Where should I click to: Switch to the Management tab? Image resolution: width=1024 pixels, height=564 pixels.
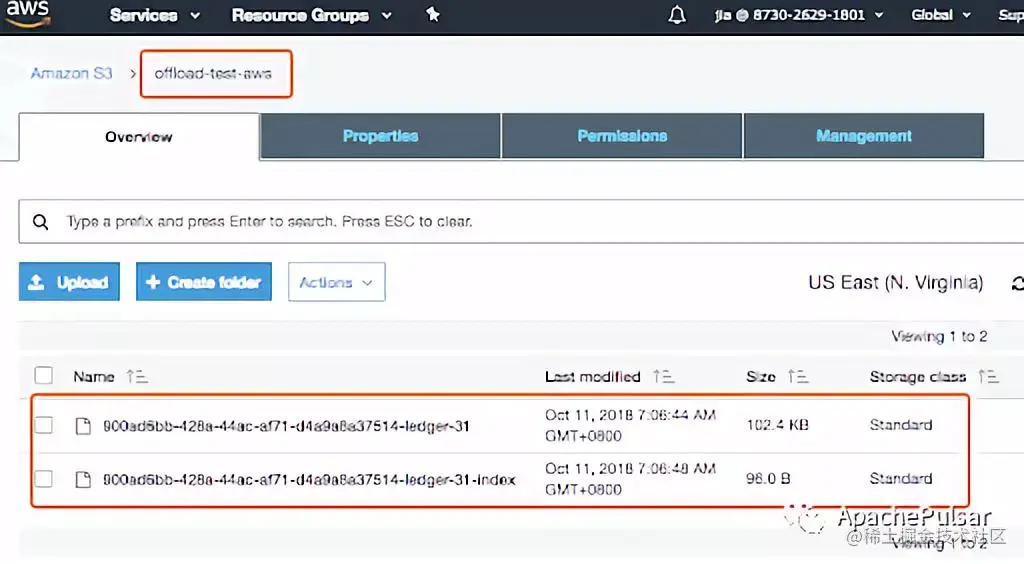click(863, 136)
